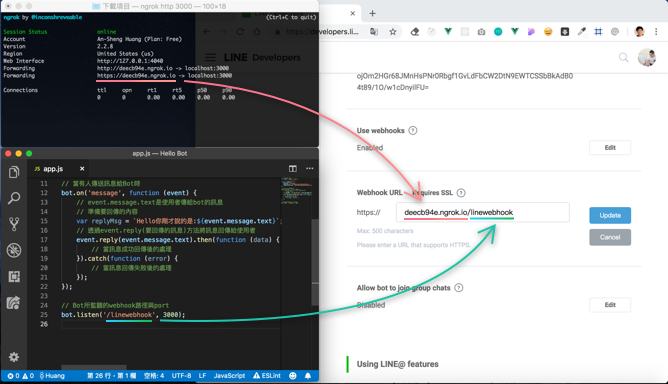
Task: Change indentation via 空格: 4 status item
Action: (154, 375)
